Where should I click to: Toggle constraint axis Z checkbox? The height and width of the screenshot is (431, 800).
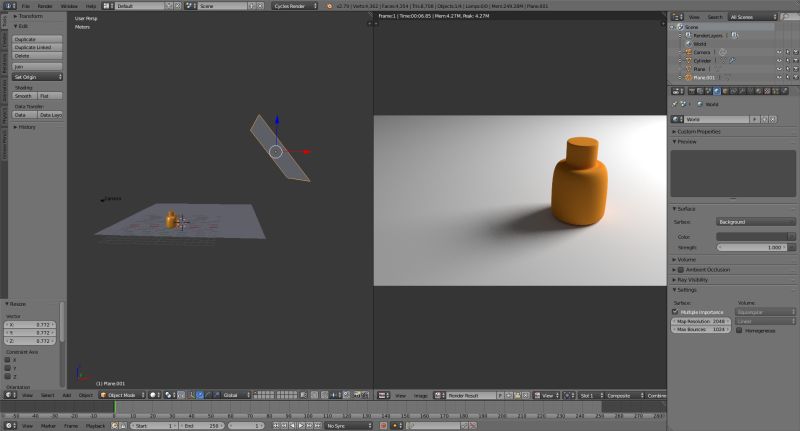8,376
